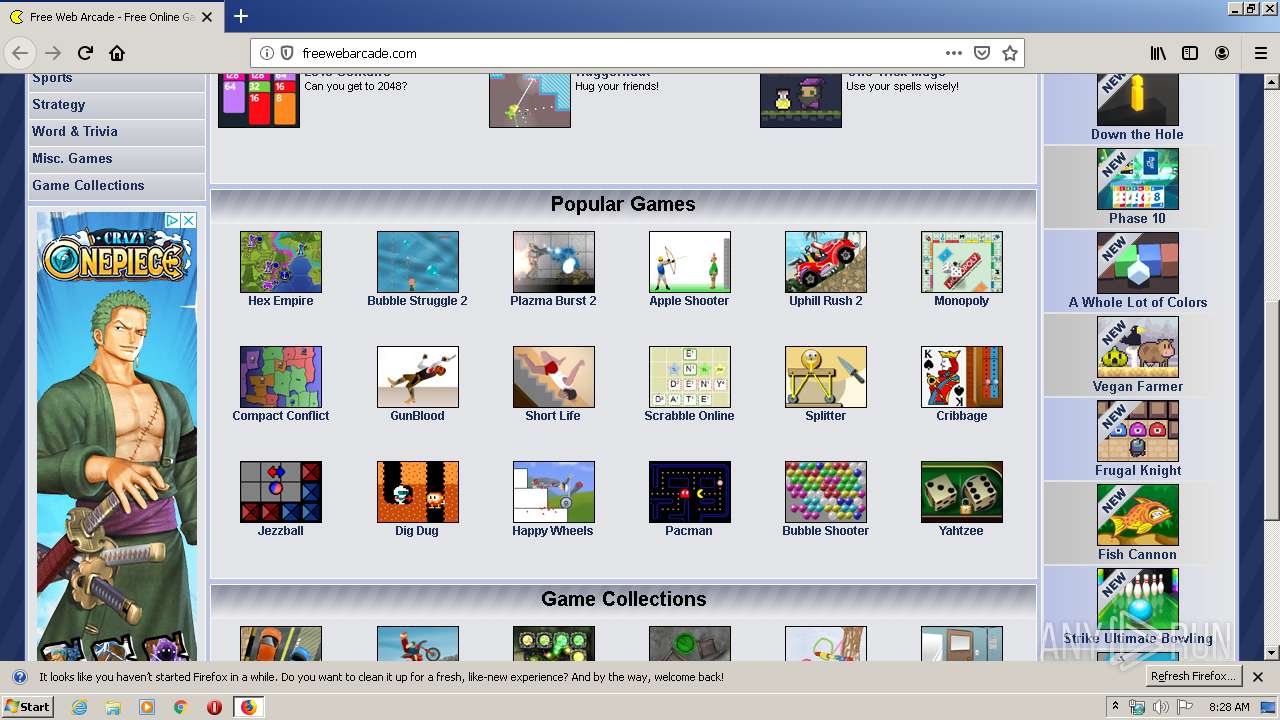Open the Jezzball game icon
Screen dimensions: 1280x720
(281, 492)
